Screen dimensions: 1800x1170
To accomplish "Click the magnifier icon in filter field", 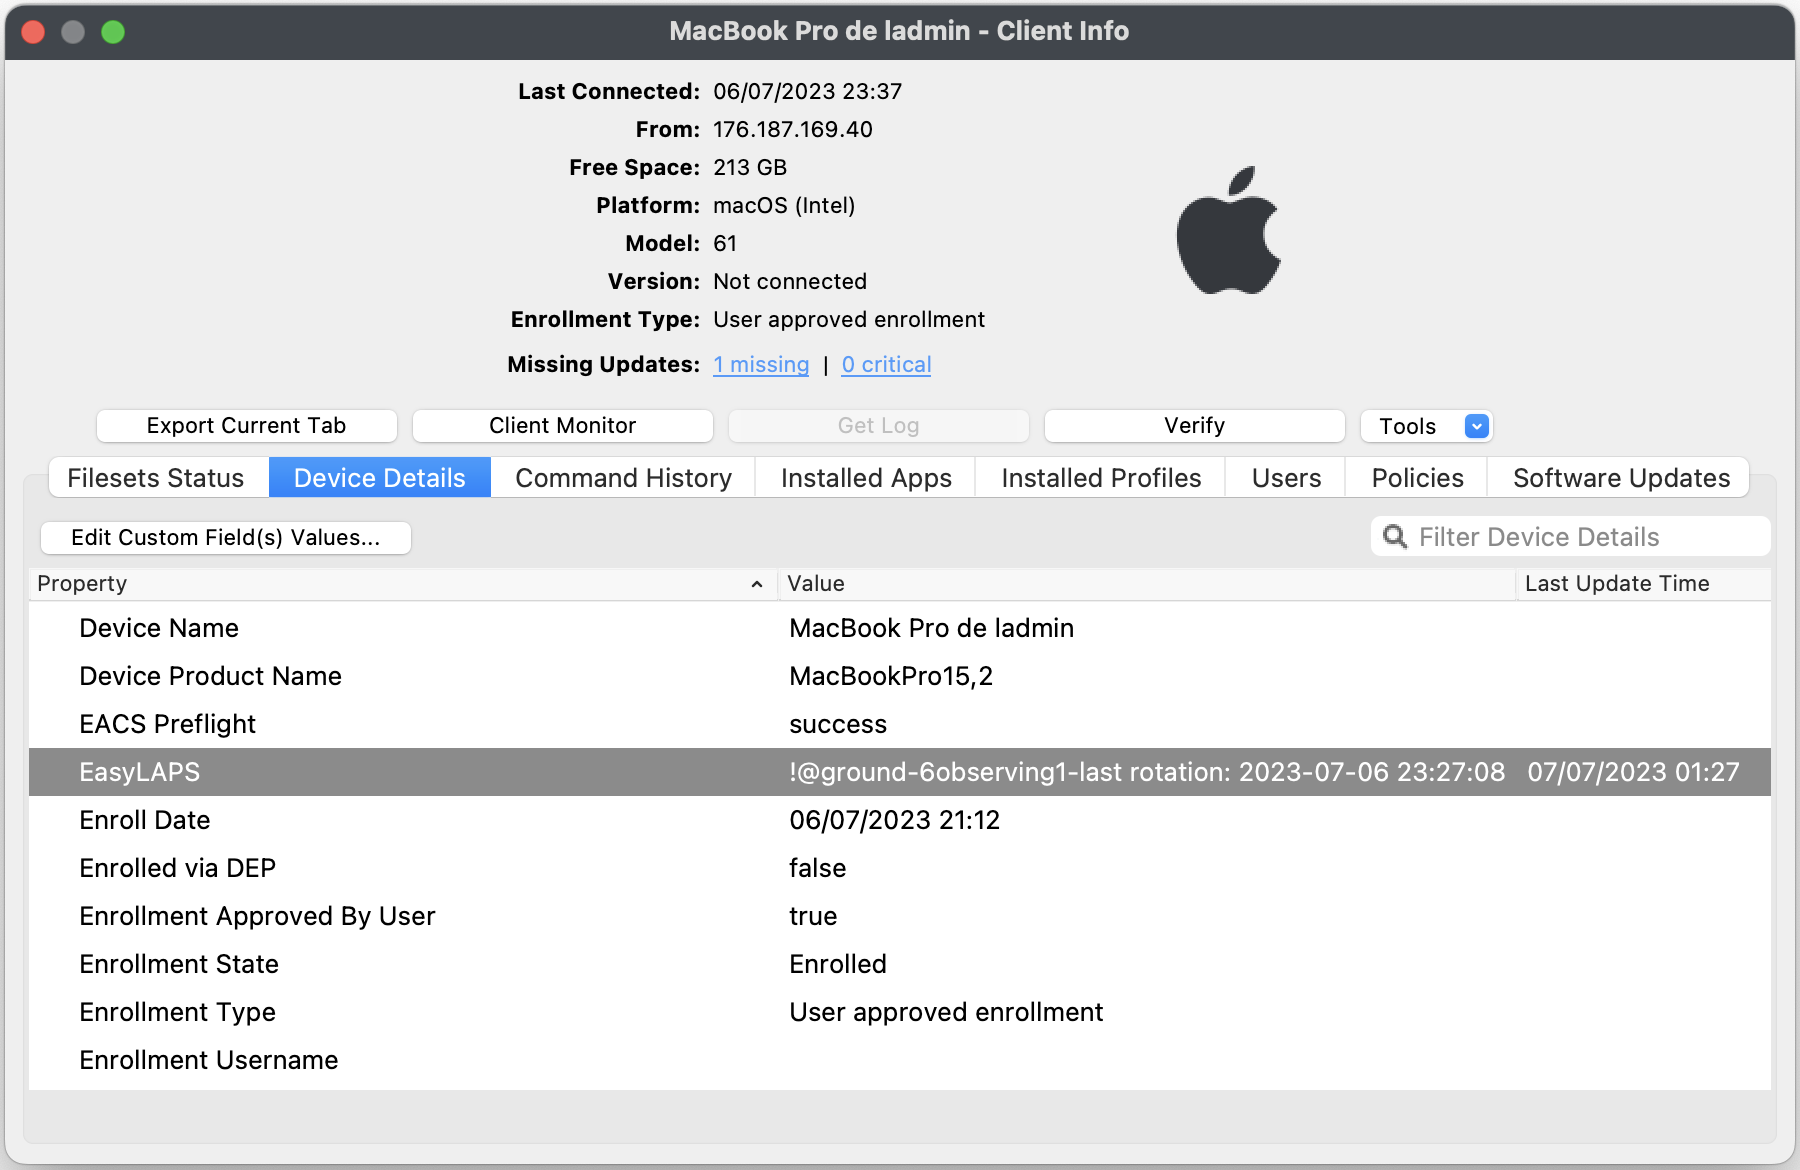I will tap(1394, 537).
